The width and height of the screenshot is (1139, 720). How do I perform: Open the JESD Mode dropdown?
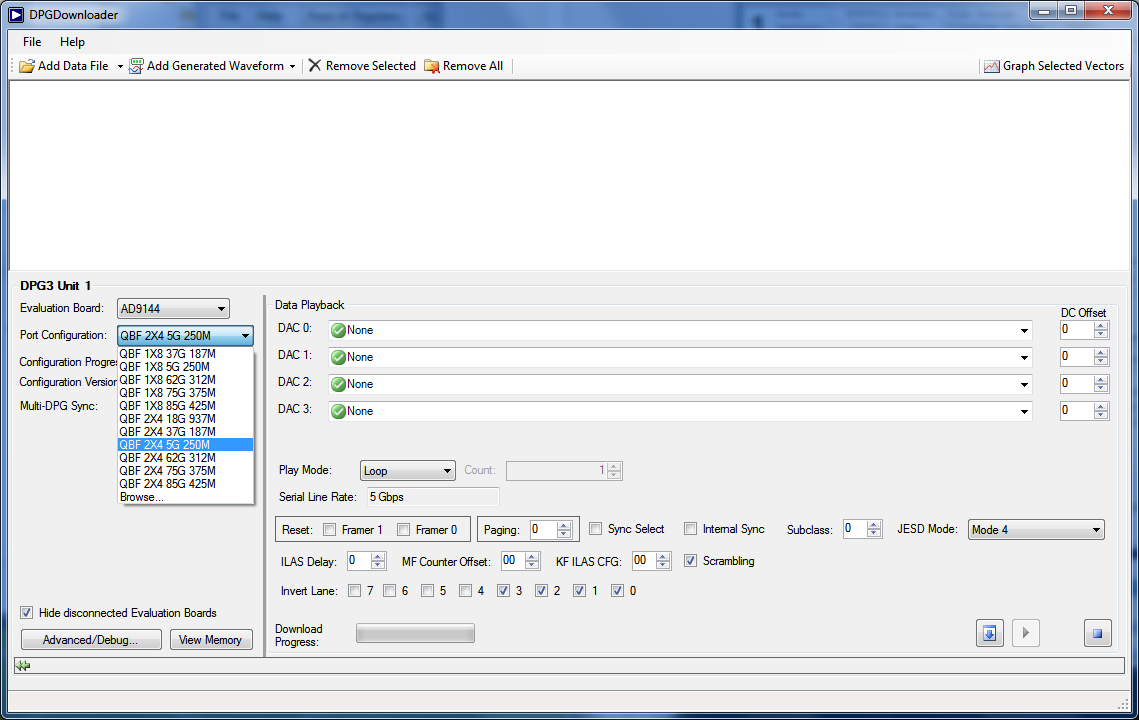pyautogui.click(x=1035, y=530)
